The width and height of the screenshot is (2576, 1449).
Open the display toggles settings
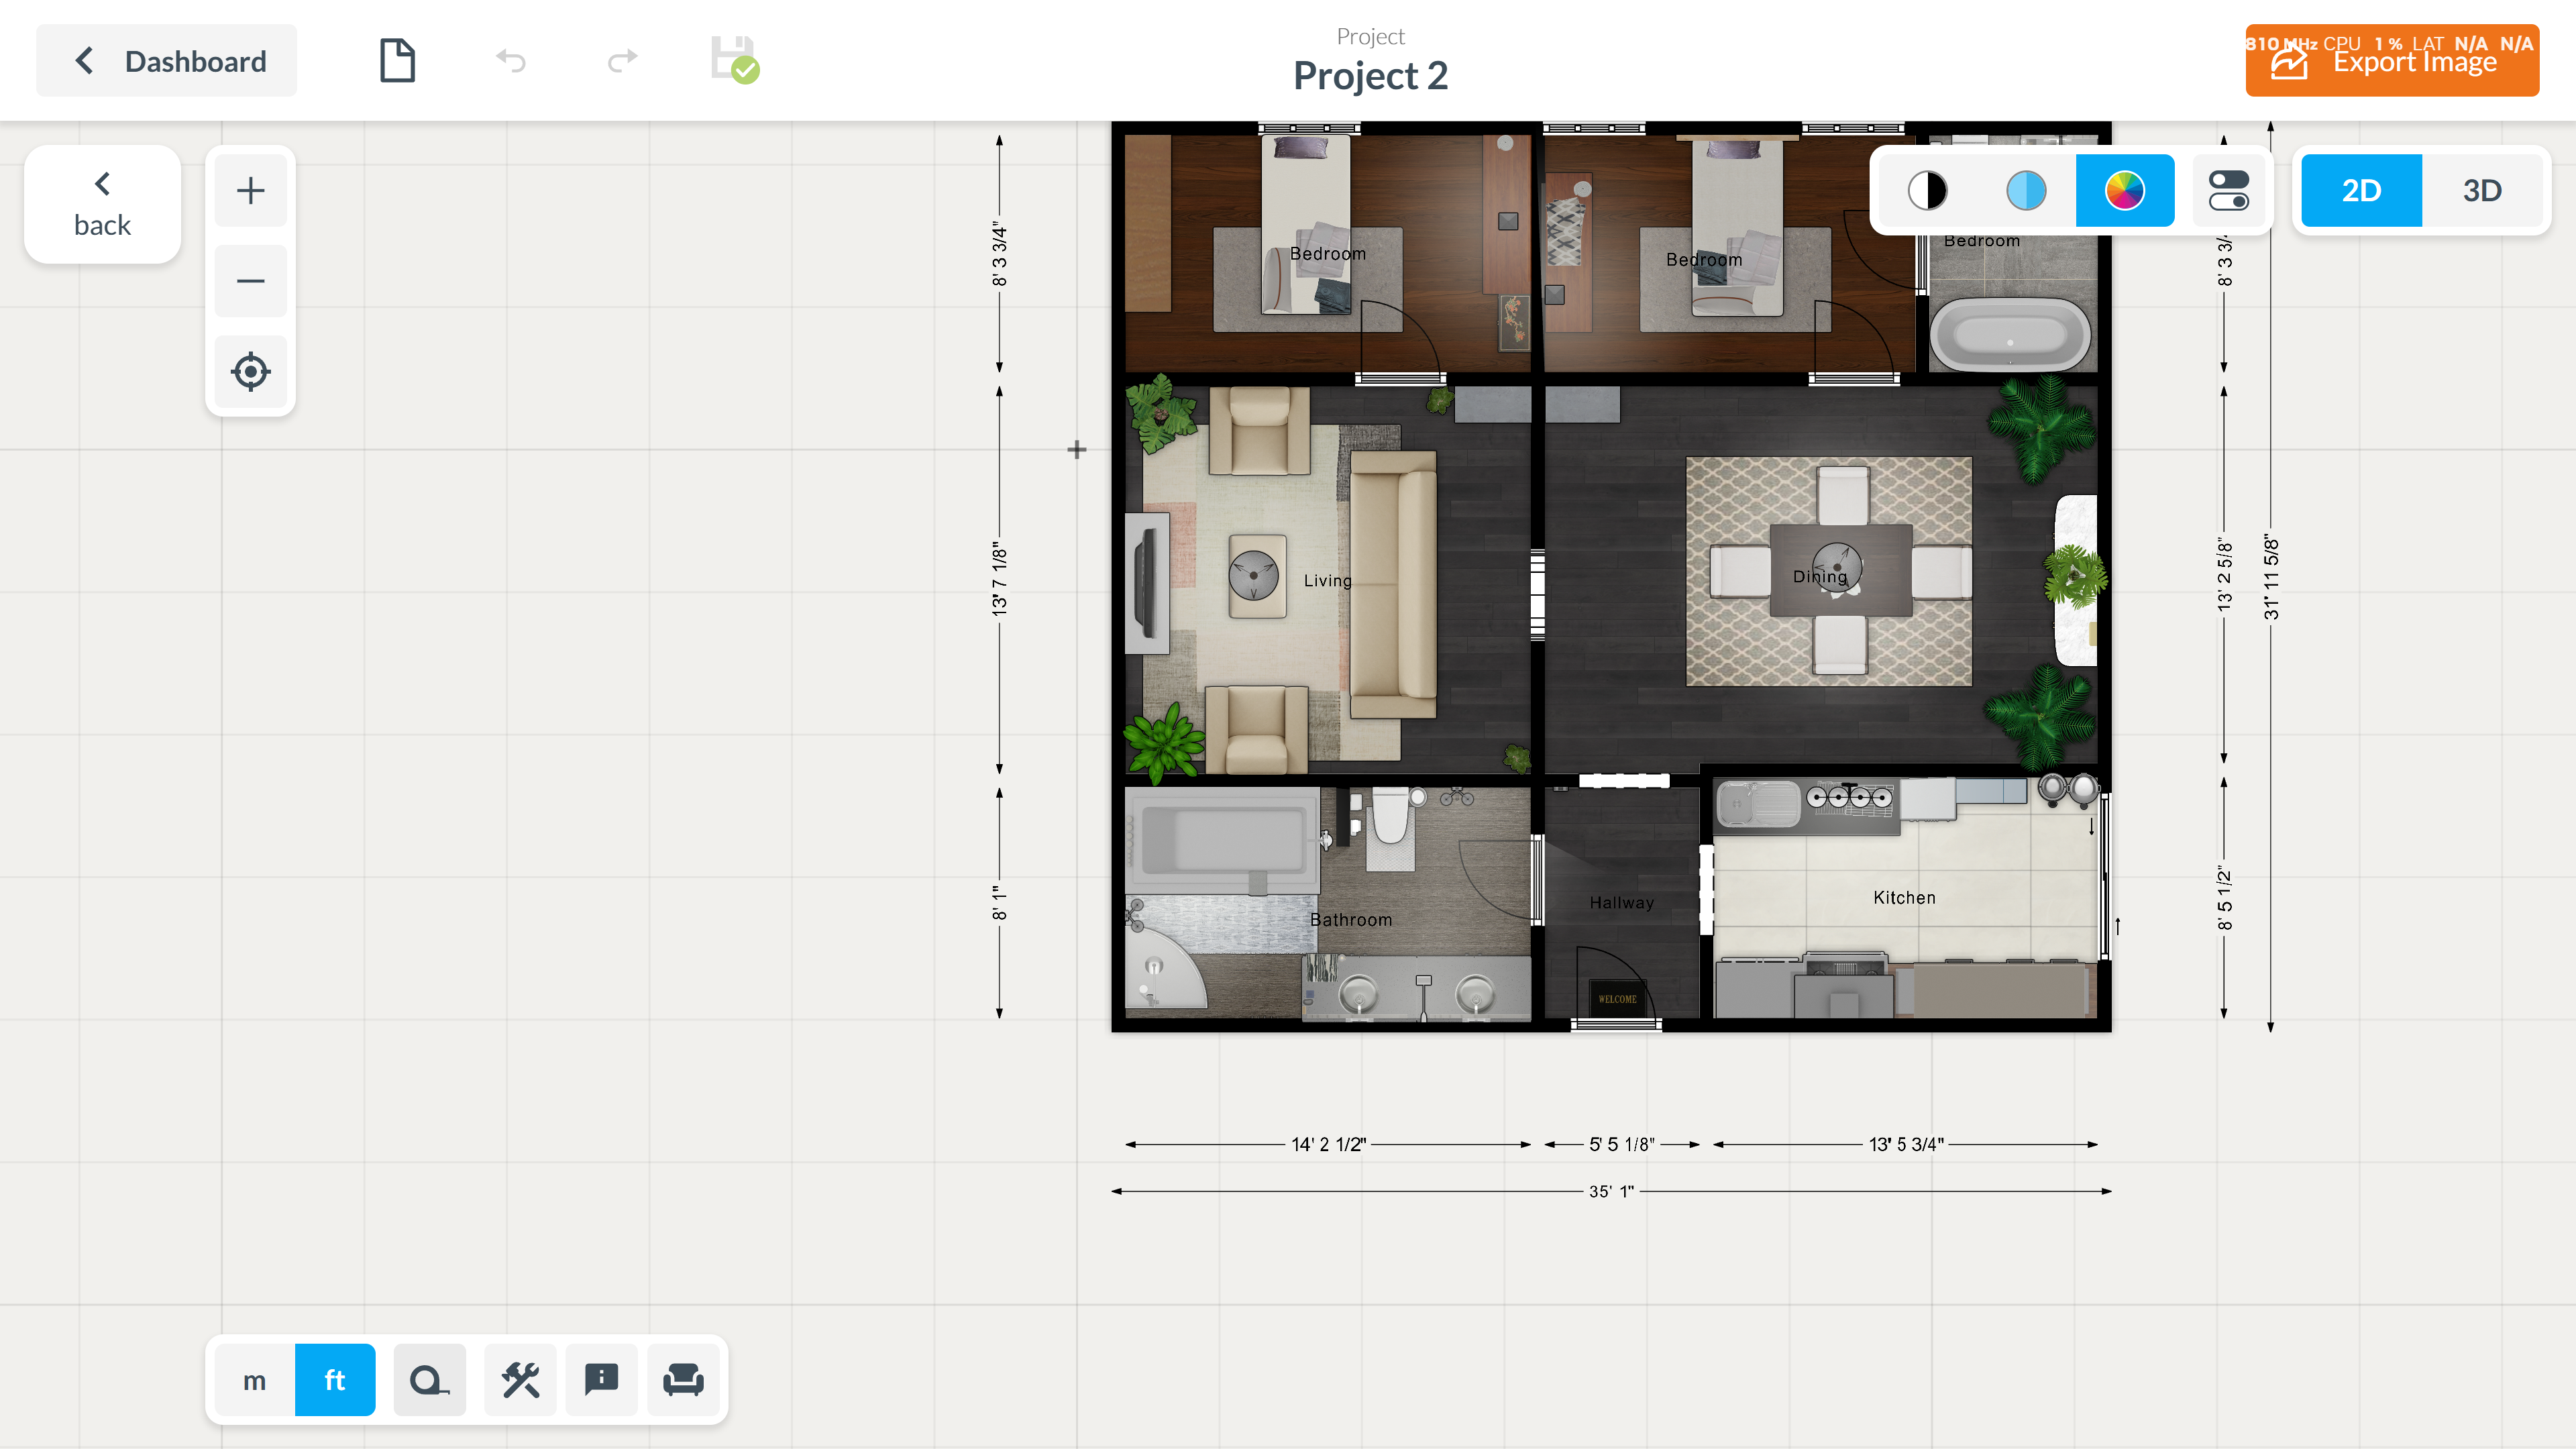(x=2229, y=190)
